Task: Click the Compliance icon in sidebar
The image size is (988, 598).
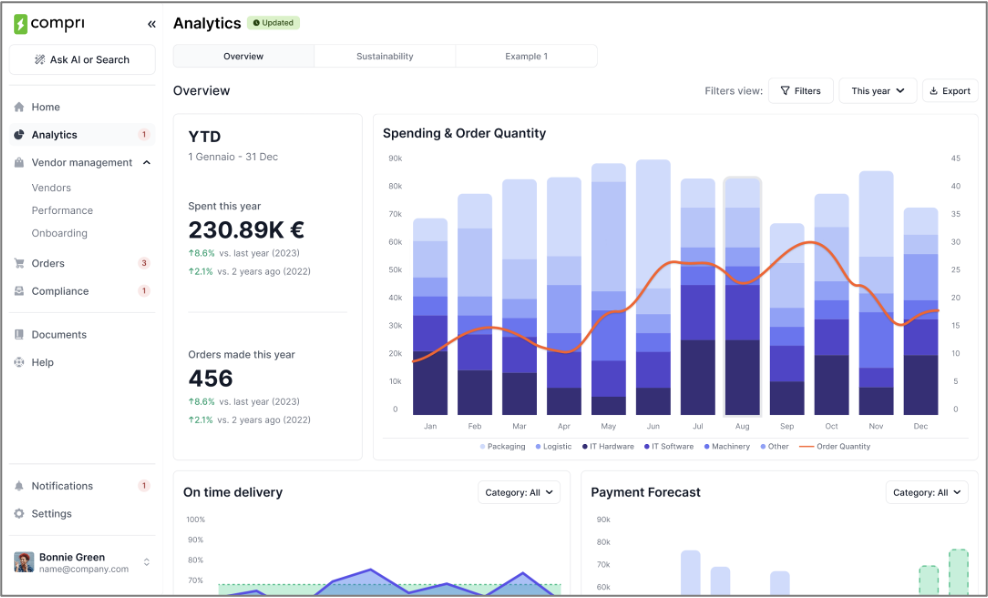Action: tap(19, 292)
